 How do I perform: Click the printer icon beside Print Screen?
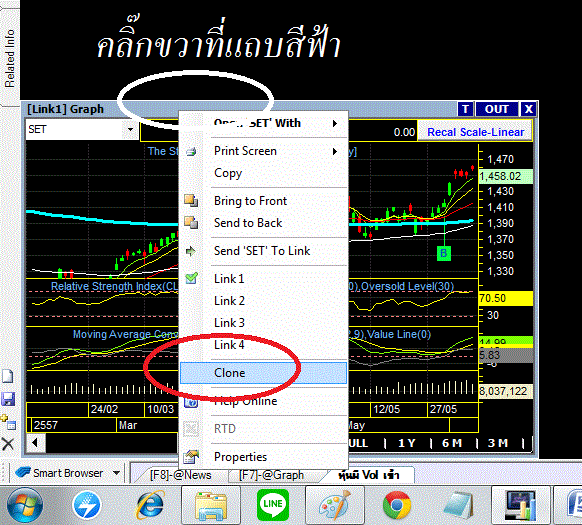tap(191, 151)
